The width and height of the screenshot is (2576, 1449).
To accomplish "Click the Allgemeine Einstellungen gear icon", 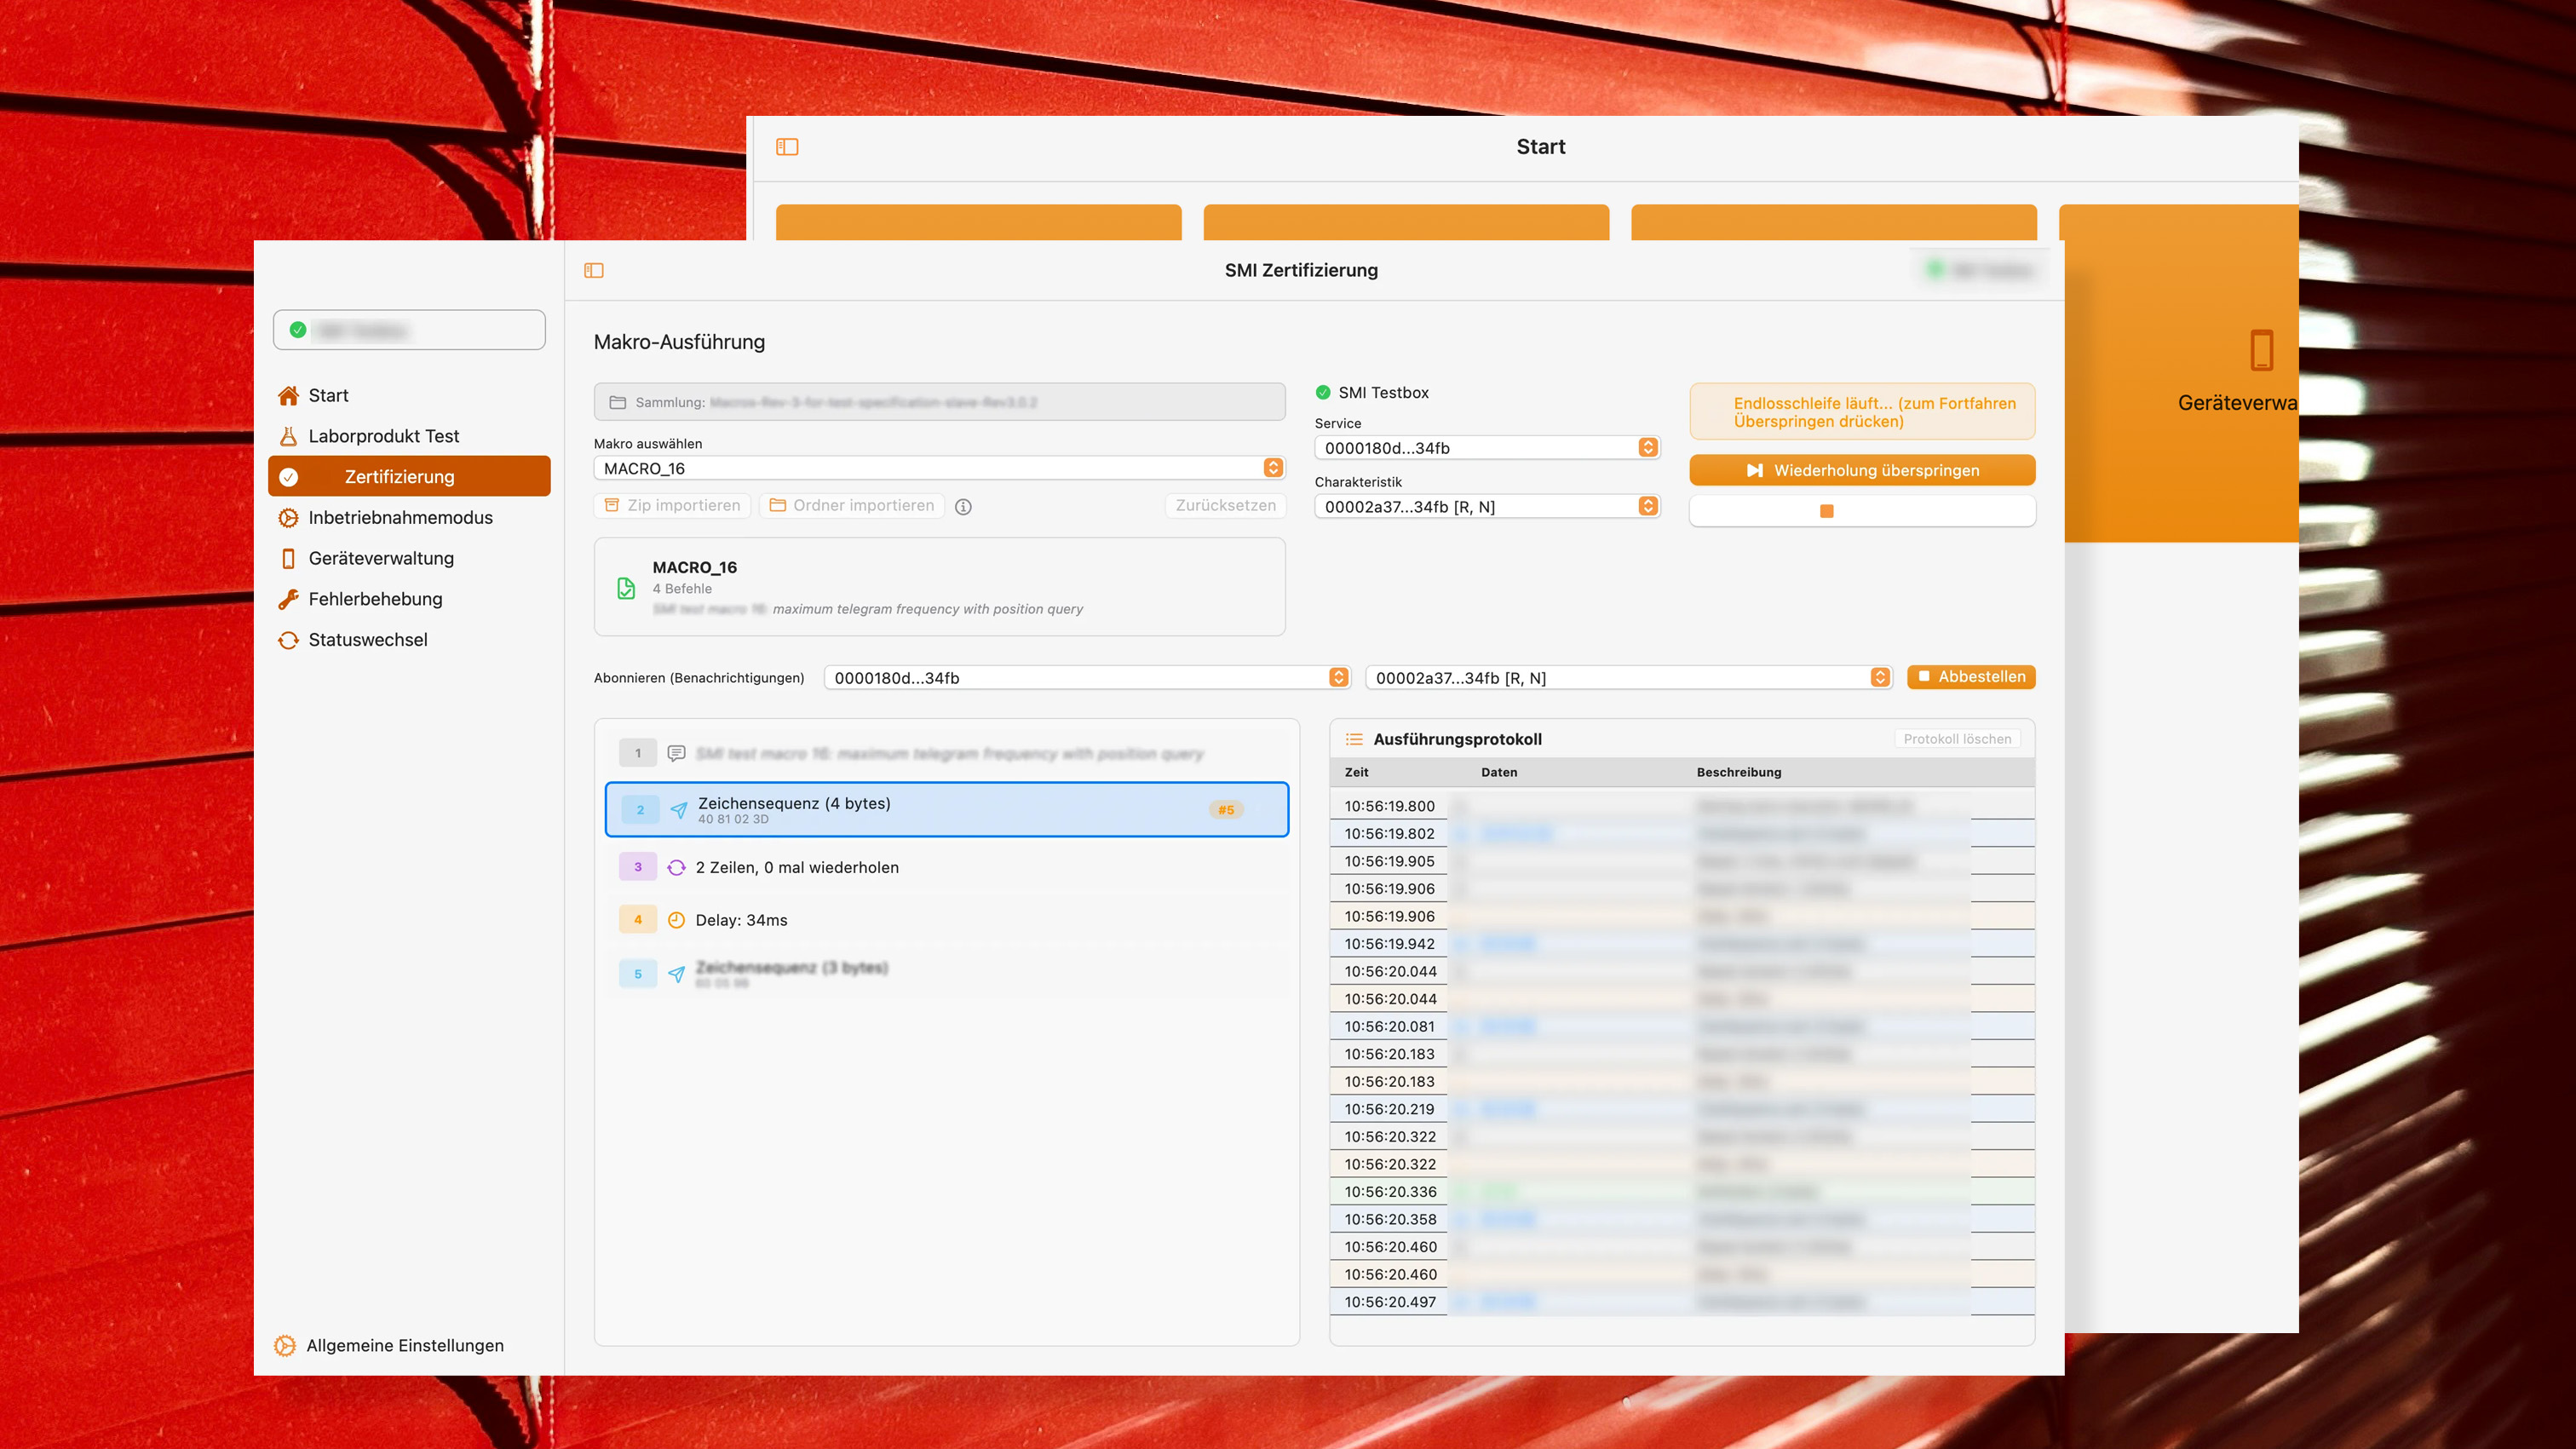I will [285, 1345].
